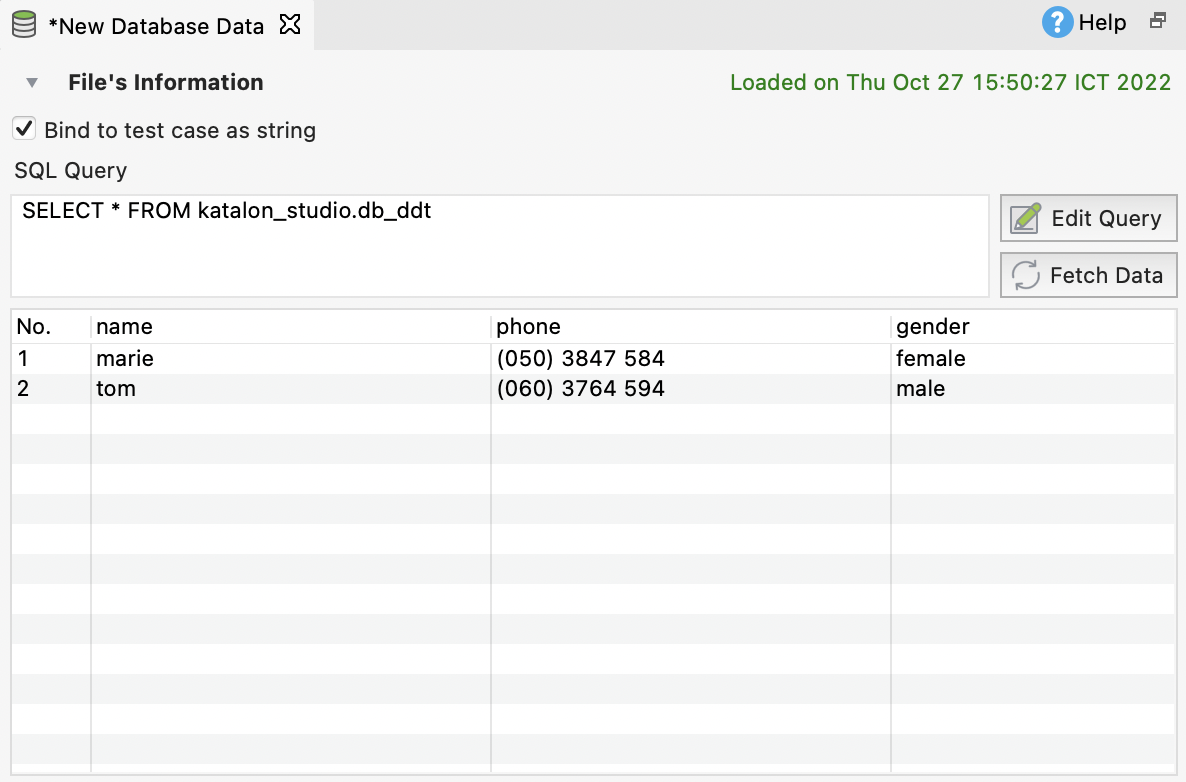Click the Loaded on timestamp text
Screen dimensions: 1186x782
[951, 82]
